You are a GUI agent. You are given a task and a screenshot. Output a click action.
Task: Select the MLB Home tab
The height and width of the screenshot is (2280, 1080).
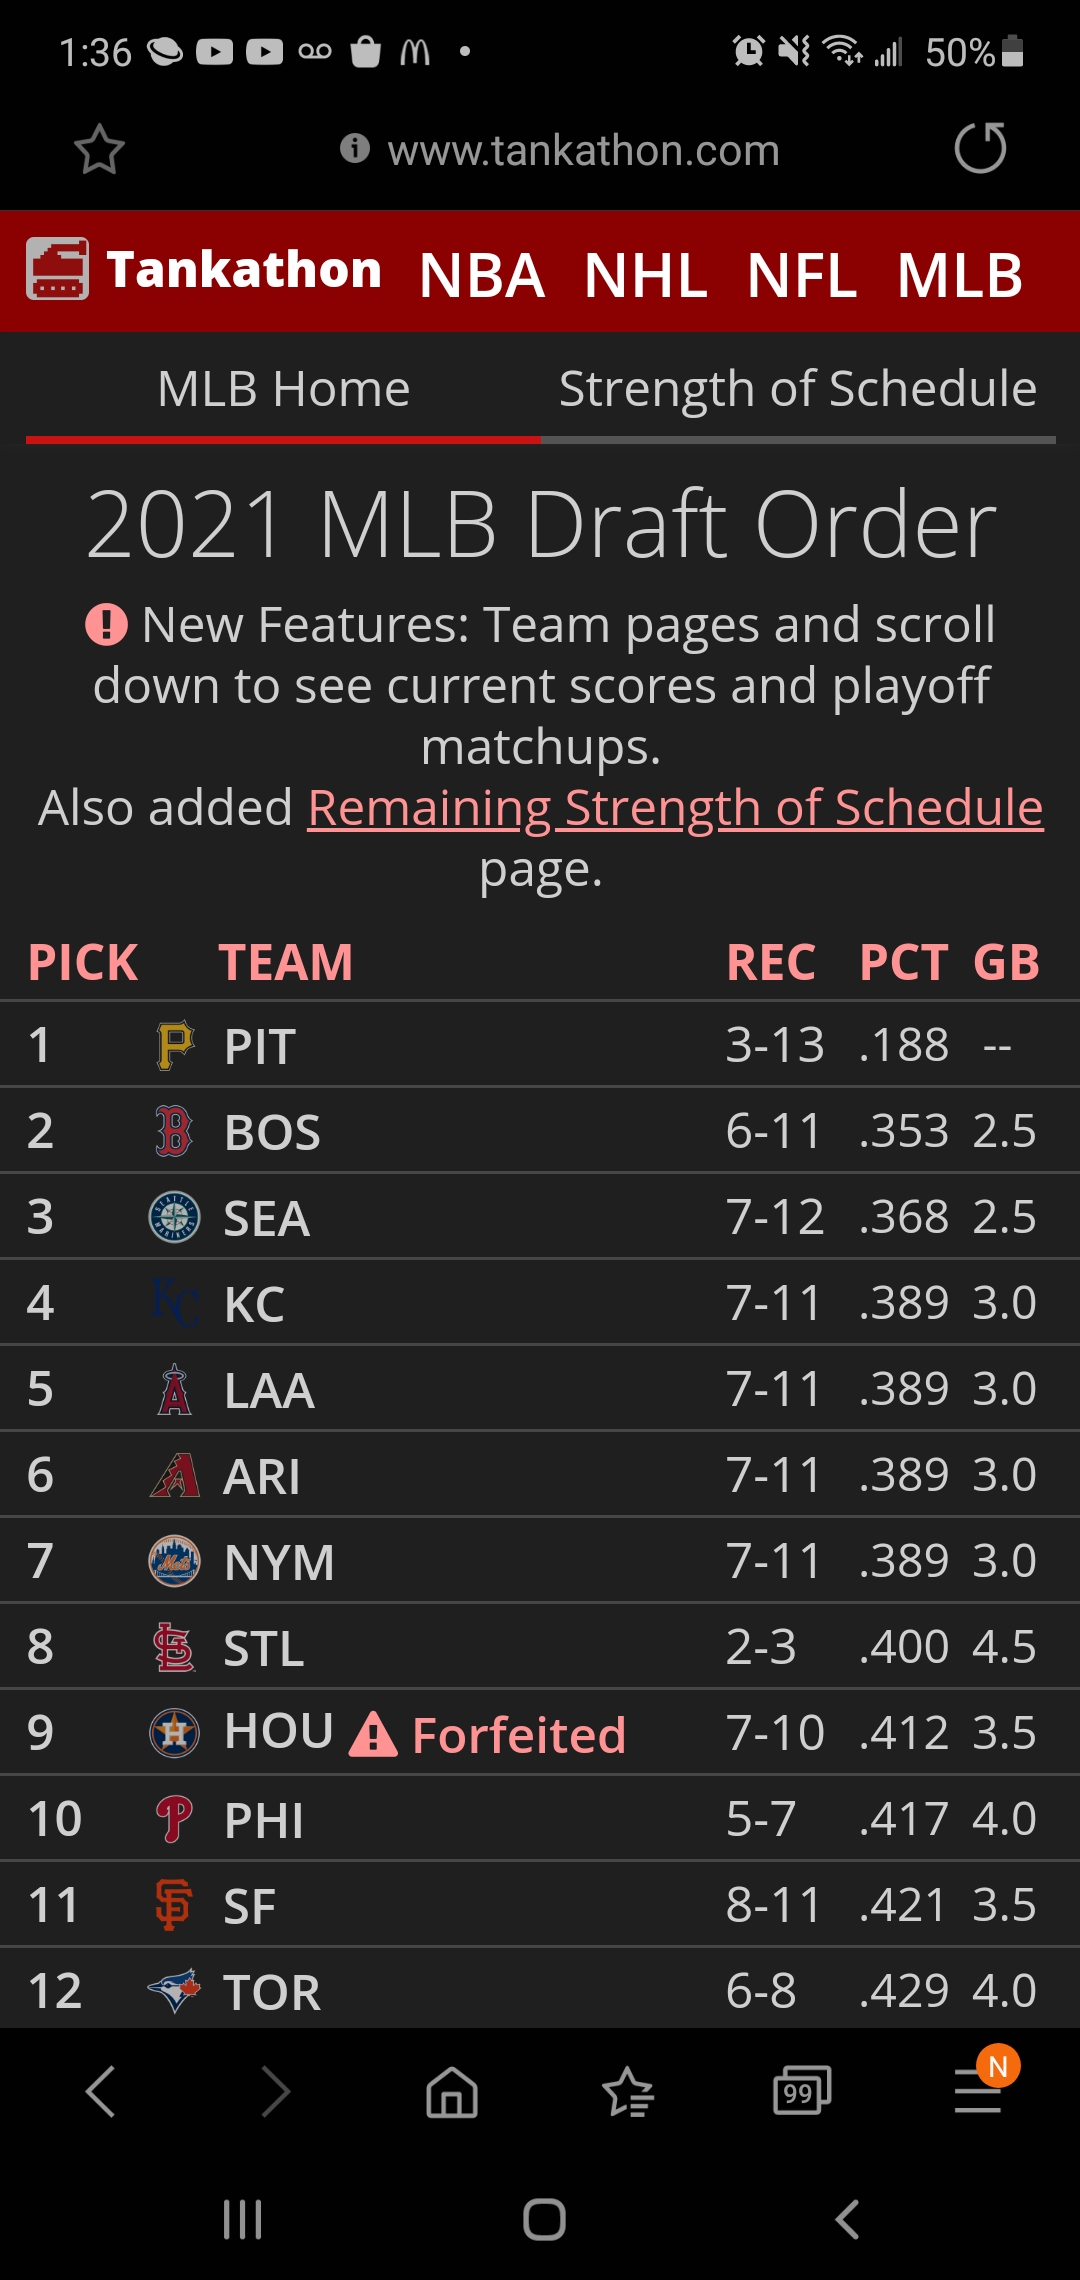click(283, 389)
